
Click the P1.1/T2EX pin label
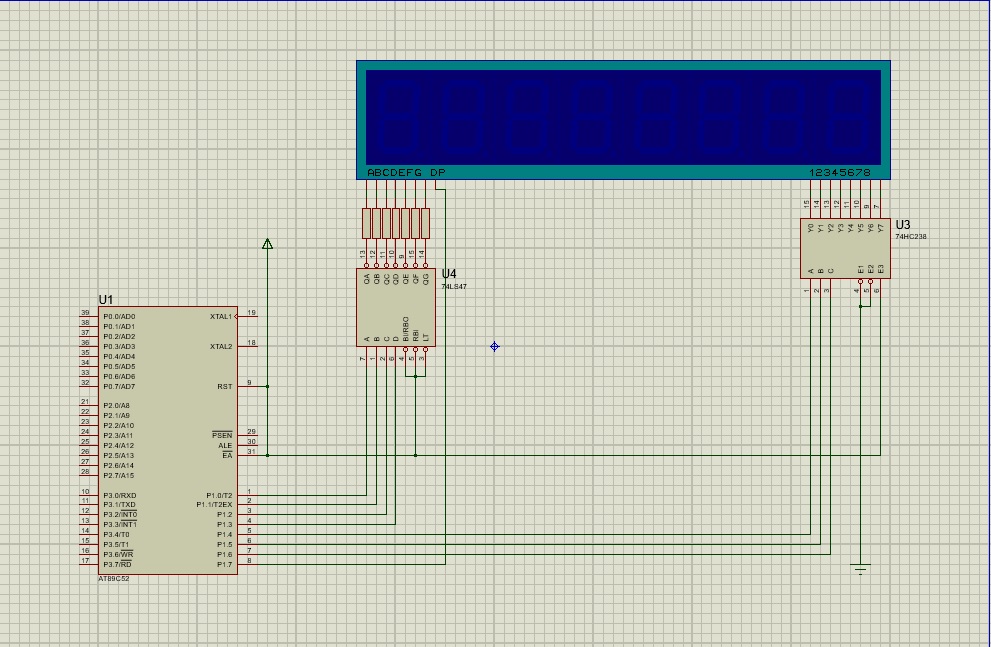[214, 505]
